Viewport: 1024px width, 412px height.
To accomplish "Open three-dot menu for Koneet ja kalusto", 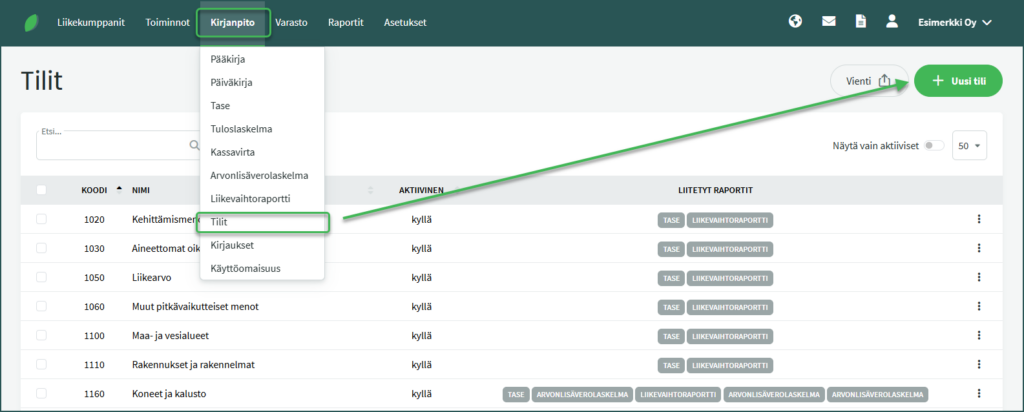I will 979,394.
